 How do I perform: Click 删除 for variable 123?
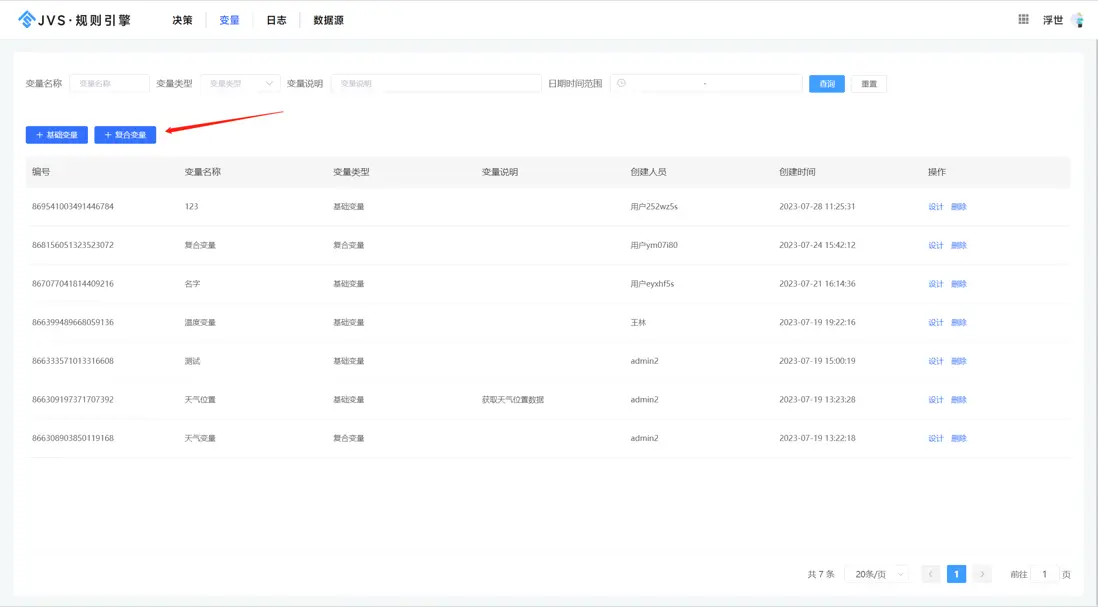pyautogui.click(x=959, y=207)
